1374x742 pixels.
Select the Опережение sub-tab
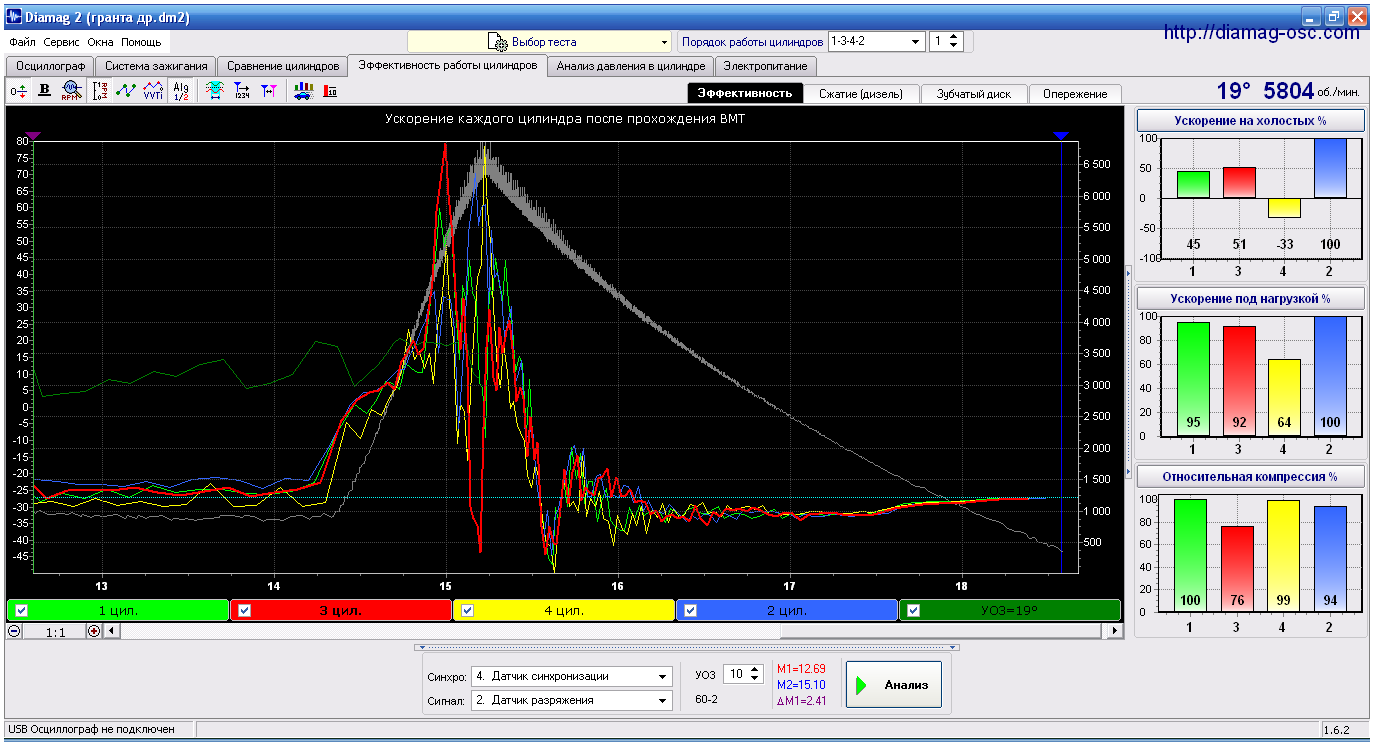tap(1075, 94)
